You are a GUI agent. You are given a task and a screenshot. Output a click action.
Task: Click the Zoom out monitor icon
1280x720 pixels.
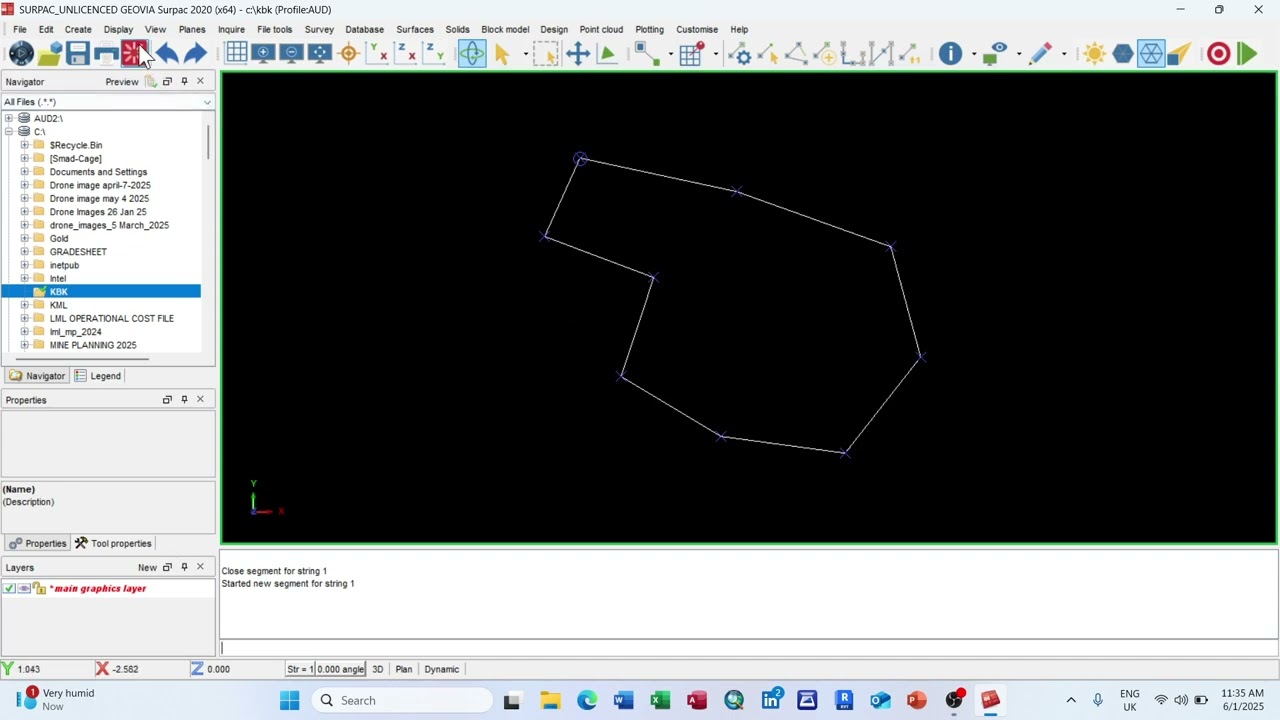[x=292, y=54]
